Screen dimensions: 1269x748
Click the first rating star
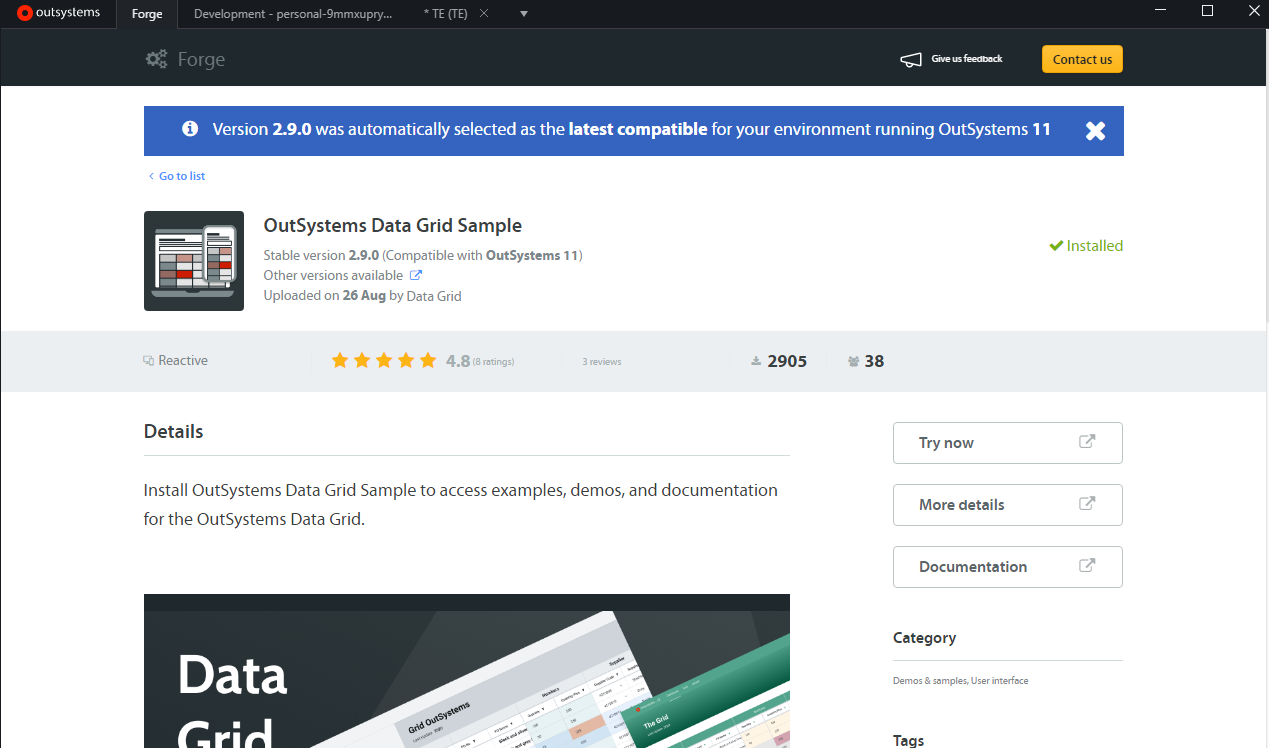[x=340, y=359]
